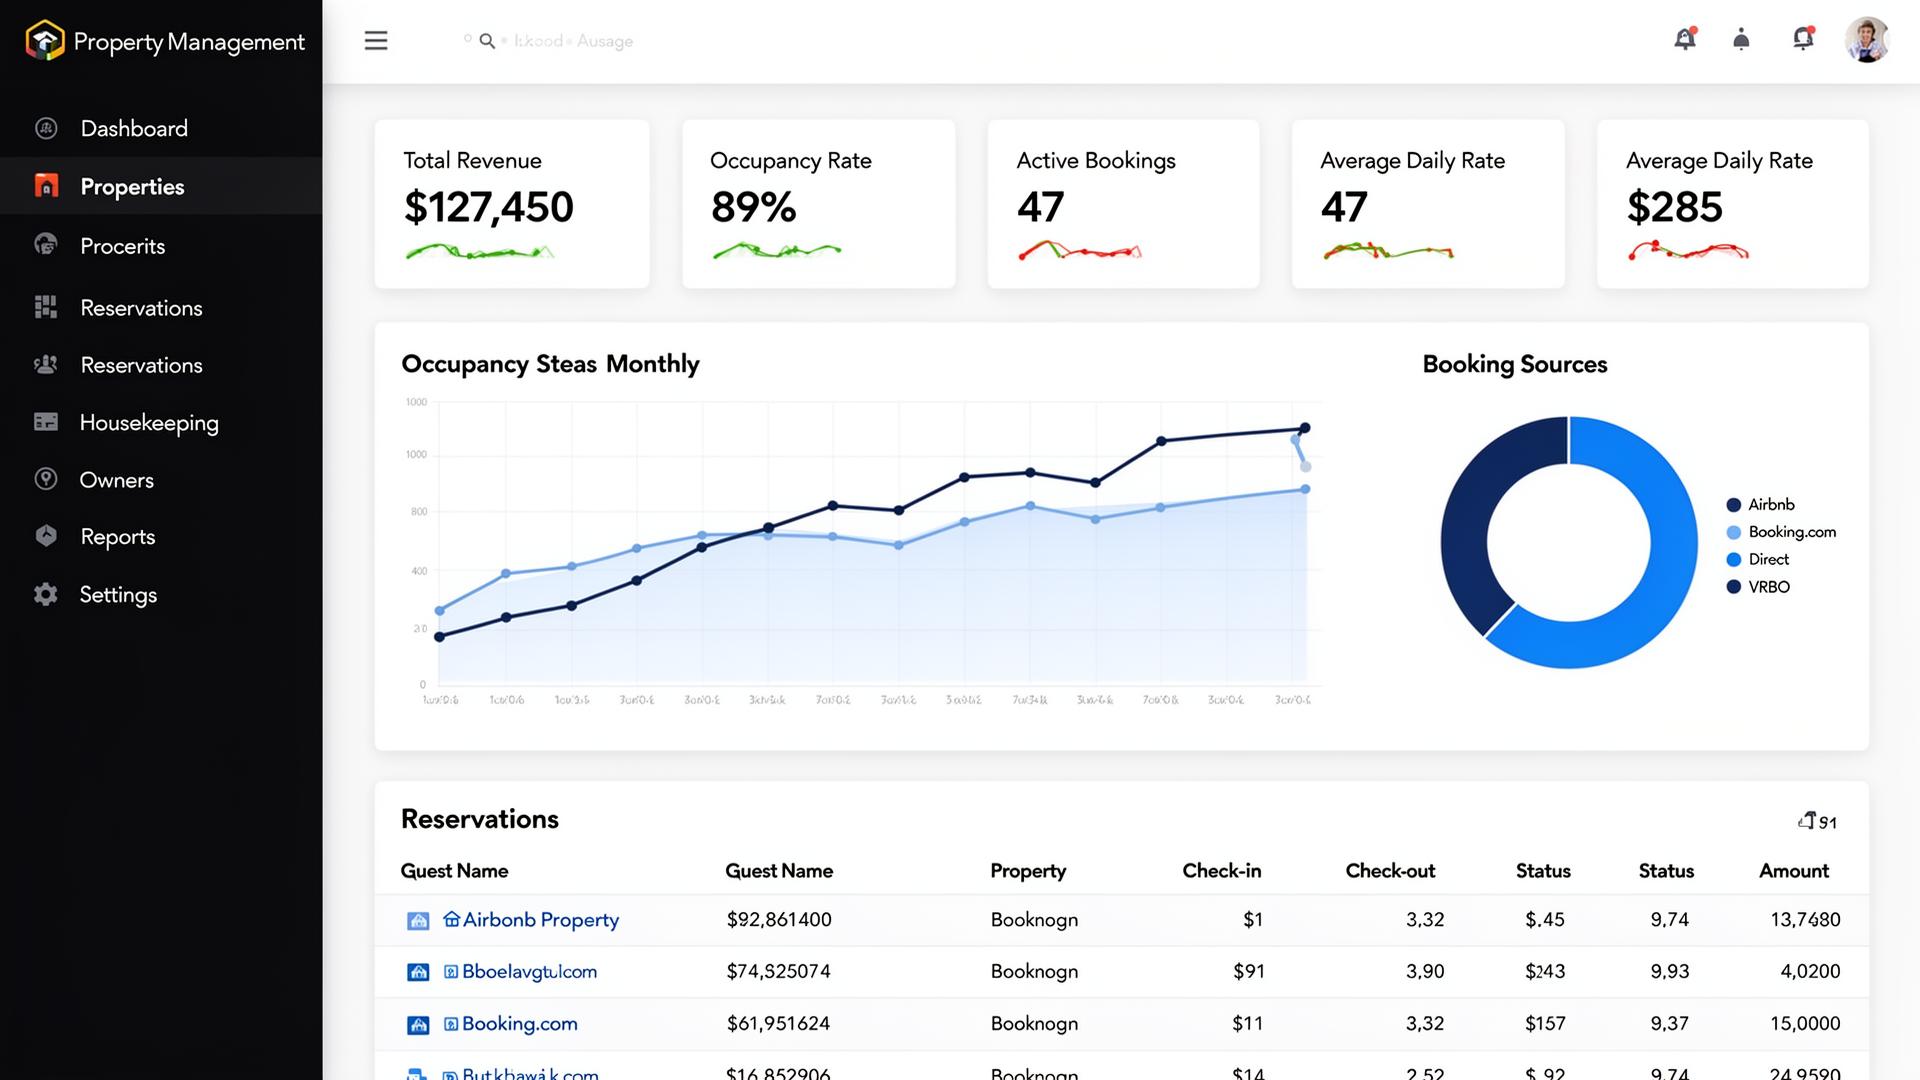Screen dimensions: 1920x1080
Task: Open the Booking.com reservation link
Action: [519, 1024]
